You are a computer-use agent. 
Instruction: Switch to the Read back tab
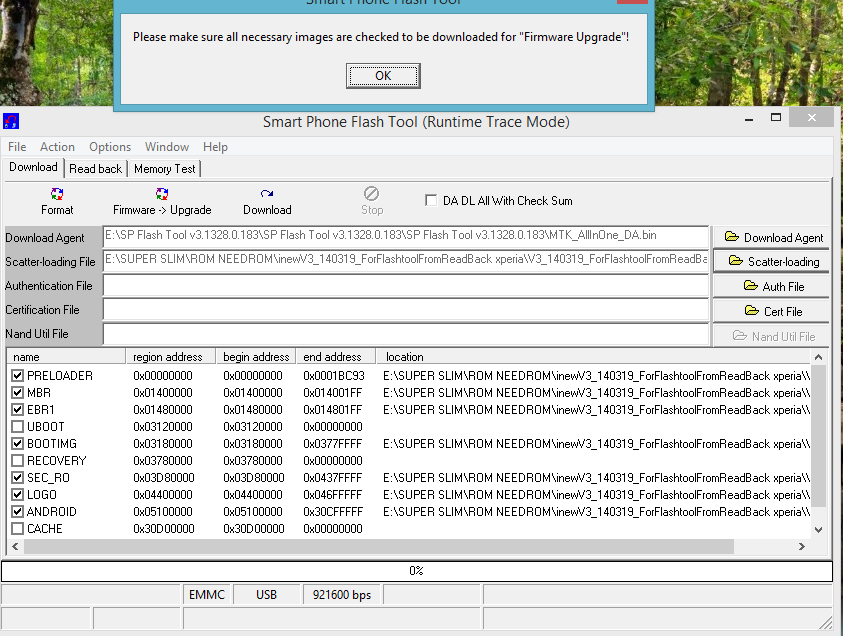tap(96, 169)
